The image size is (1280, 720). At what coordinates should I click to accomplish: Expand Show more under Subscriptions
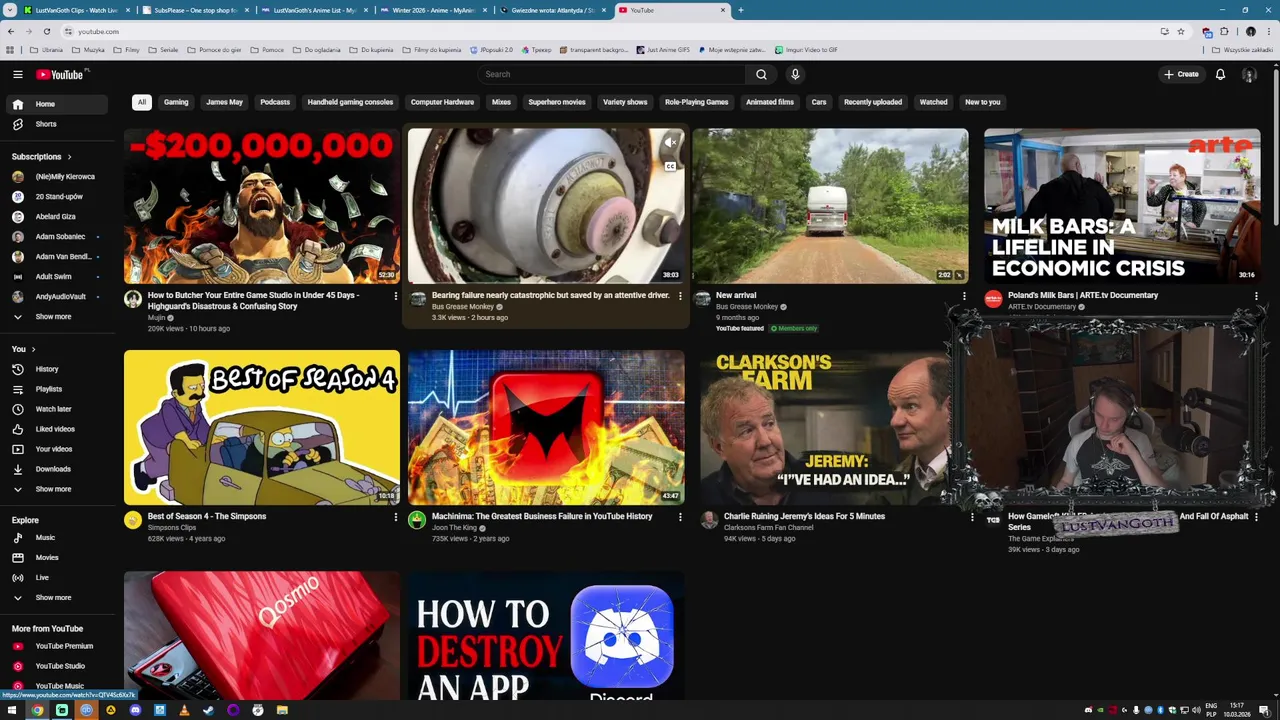click(x=56, y=316)
